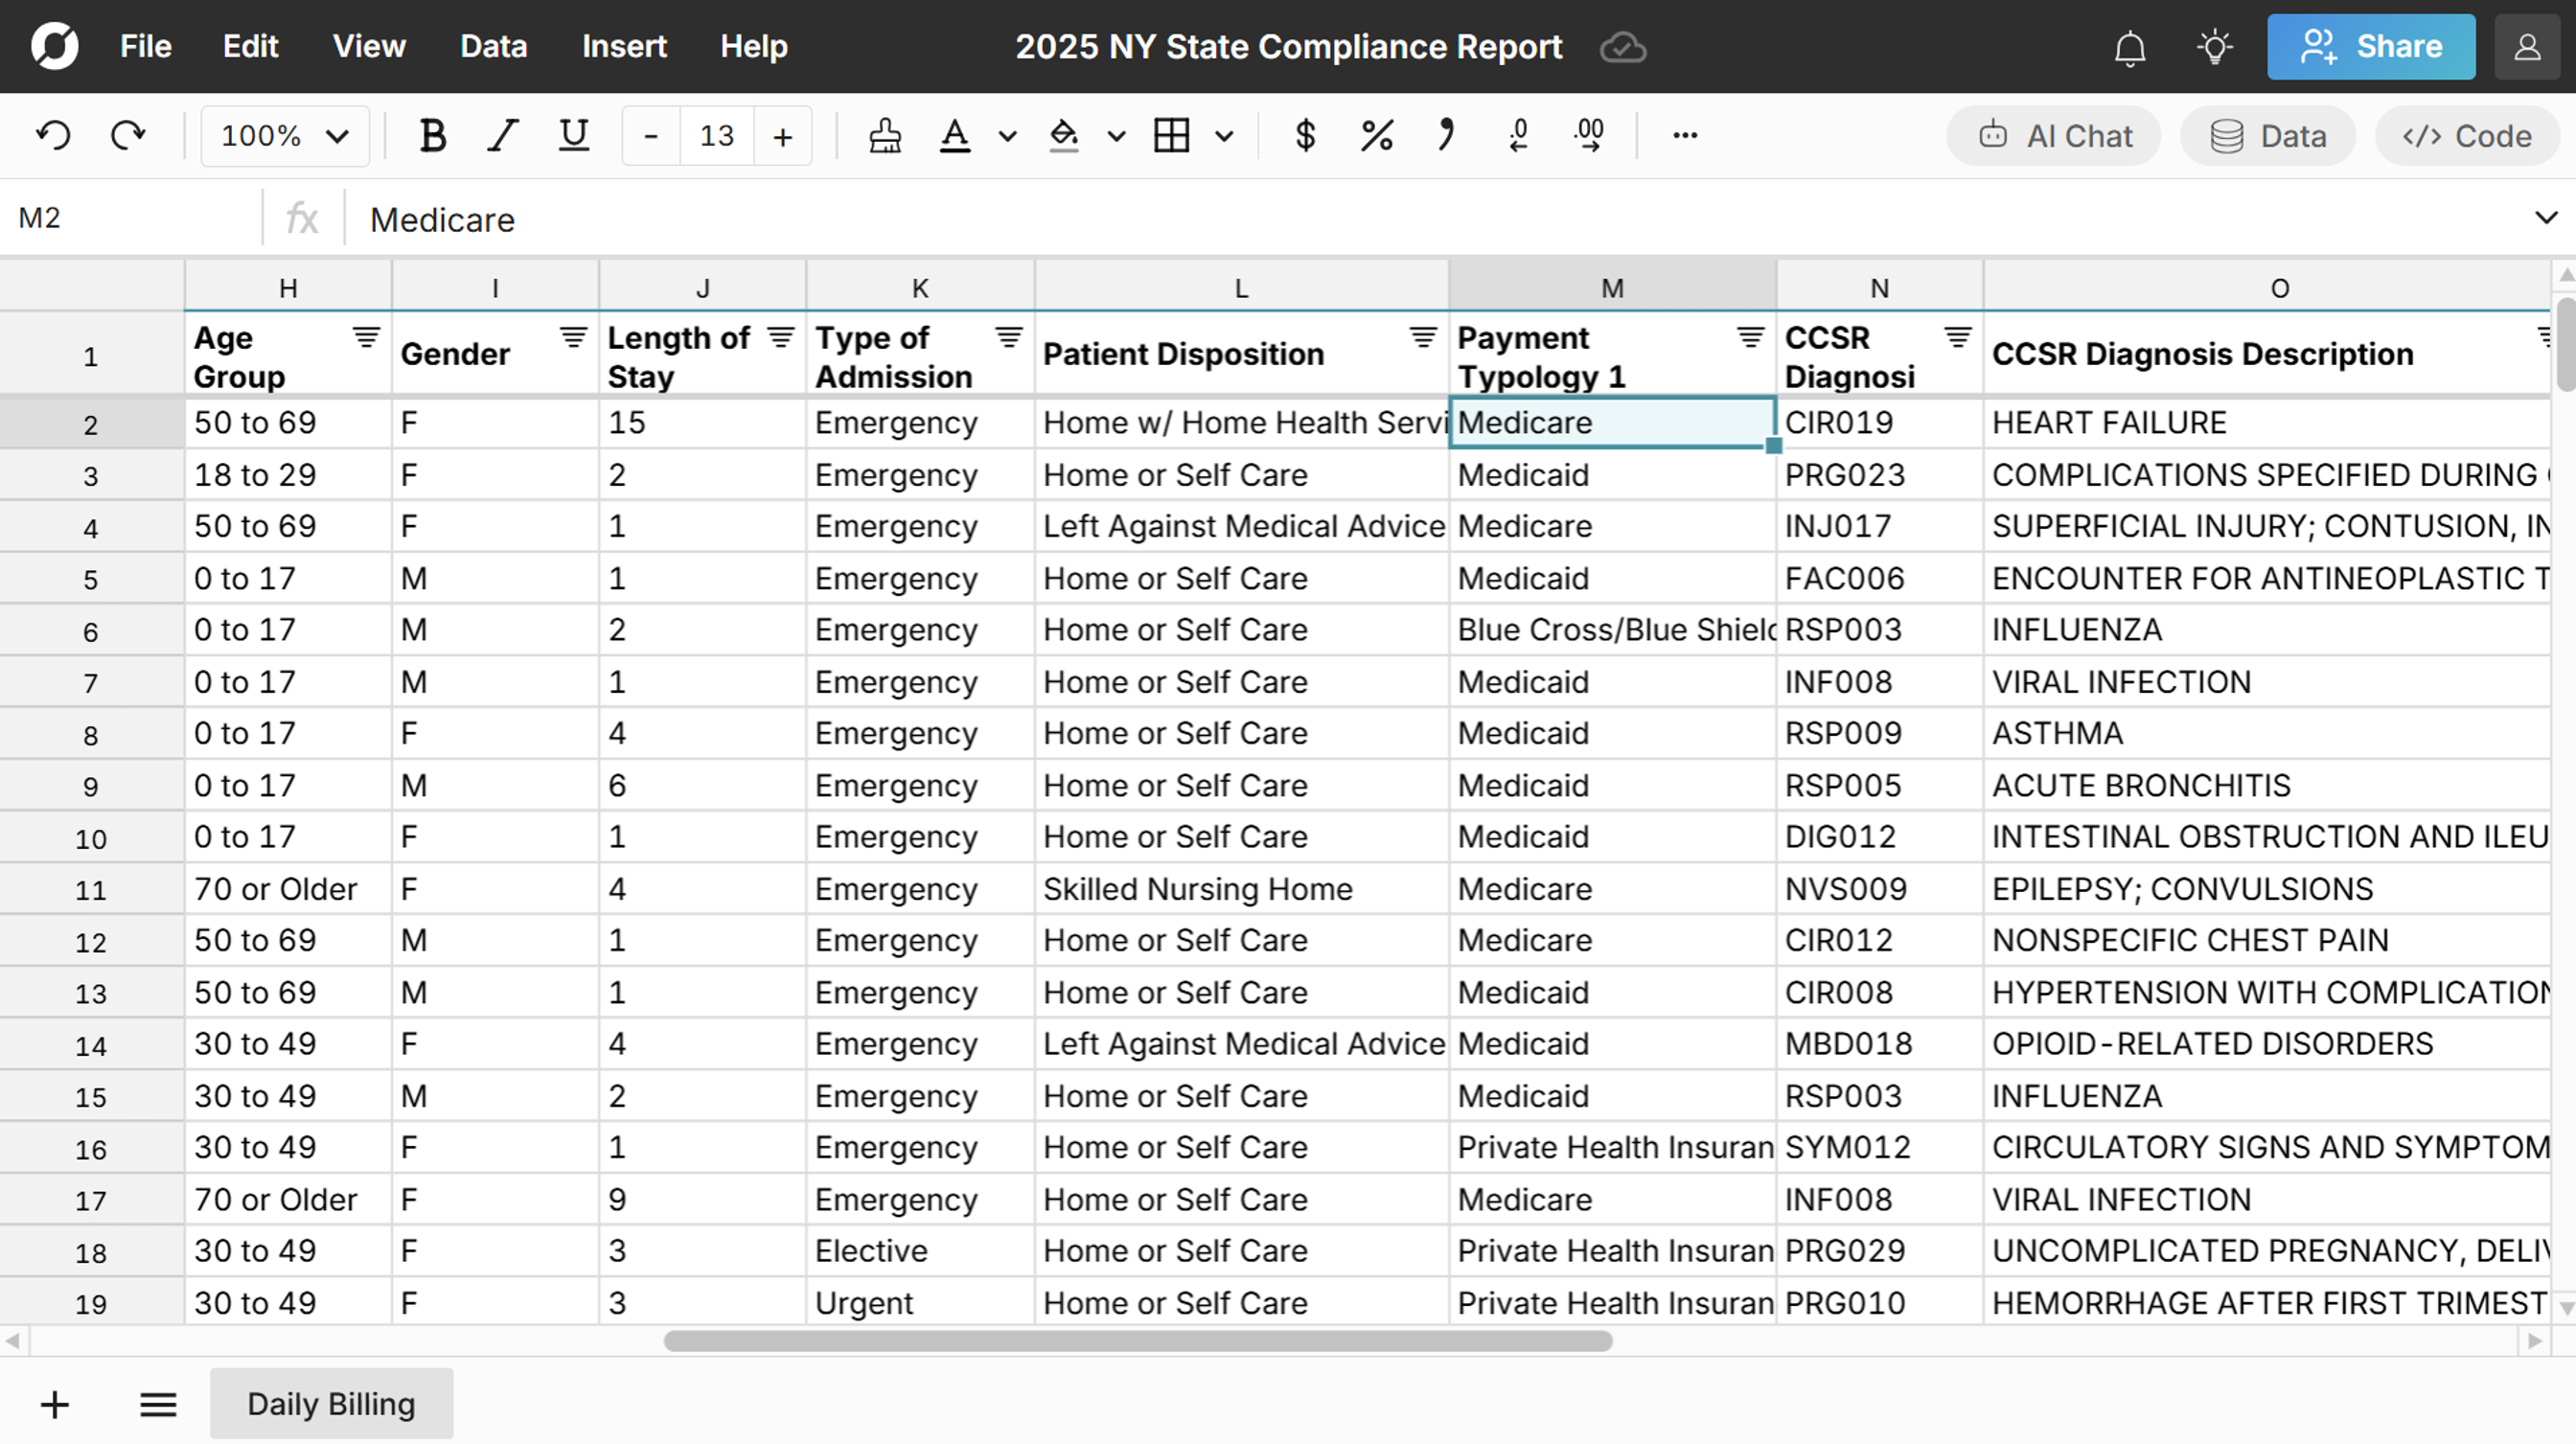Open the notifications bell
2576x1444 pixels.
(x=2130, y=47)
